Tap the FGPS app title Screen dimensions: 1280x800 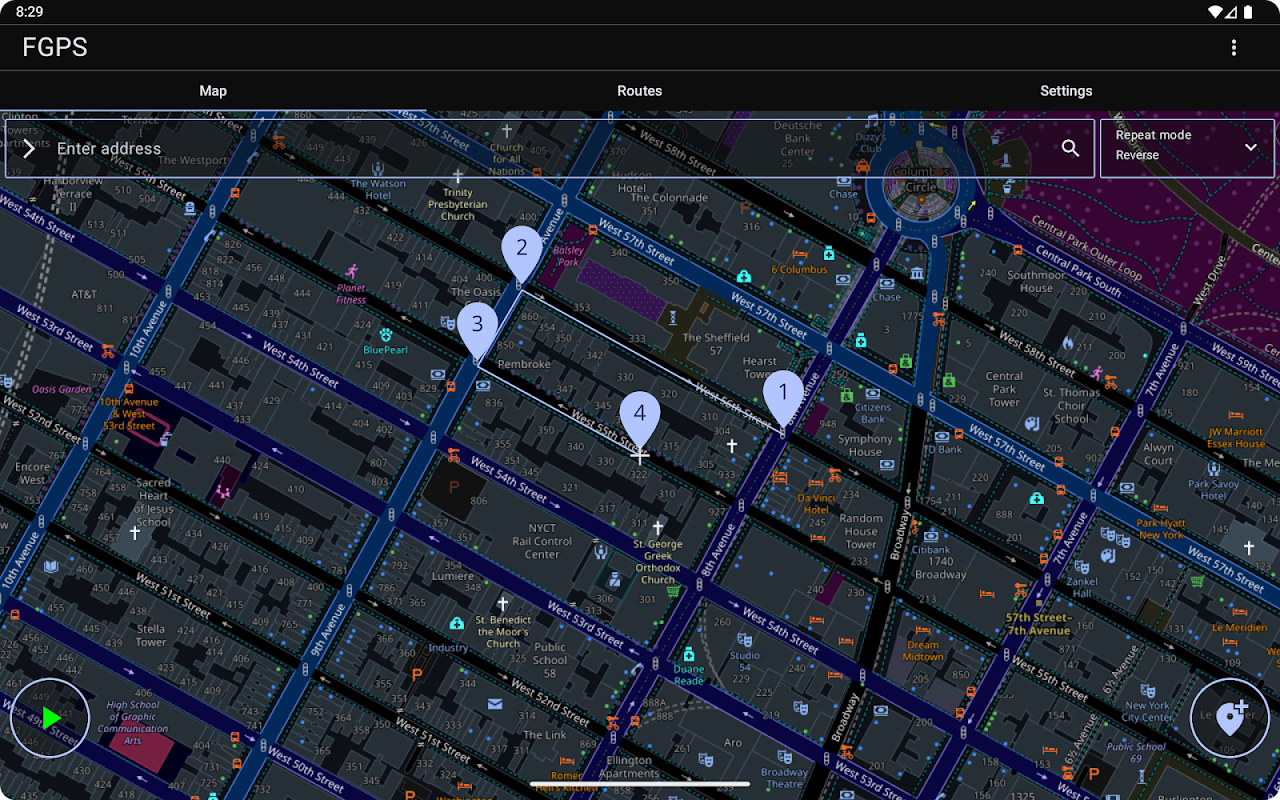point(55,47)
